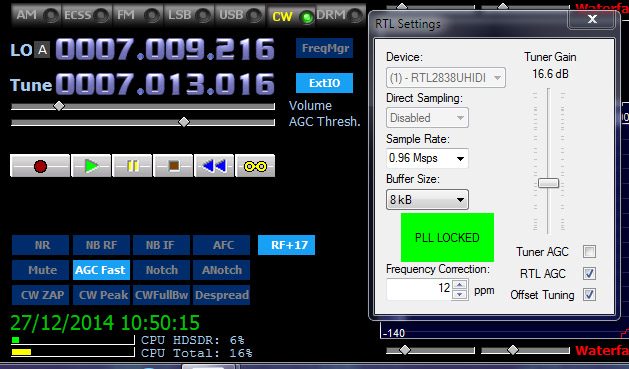Adjust the lower right Waterfall slider
Viewport: 629px width, 369px height.
[x=513, y=350]
